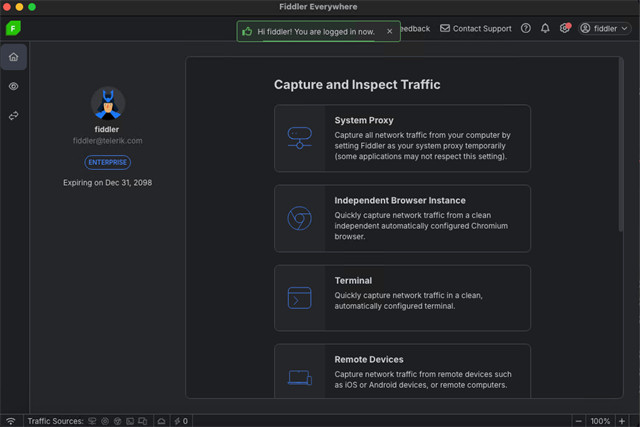Select the Remote Devices capture card
Screen dimensions: 640x427
click(x=402, y=371)
